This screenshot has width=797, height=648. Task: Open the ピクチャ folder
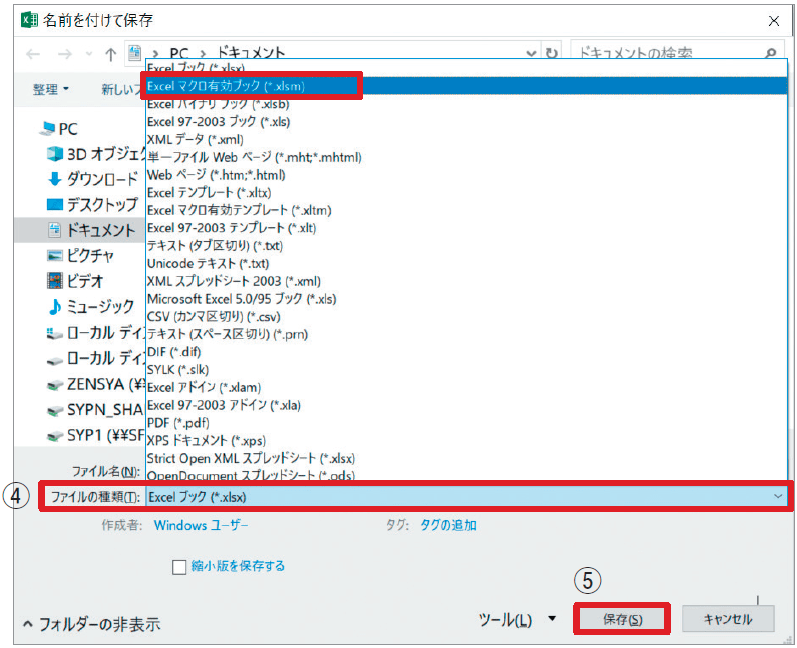tap(89, 255)
